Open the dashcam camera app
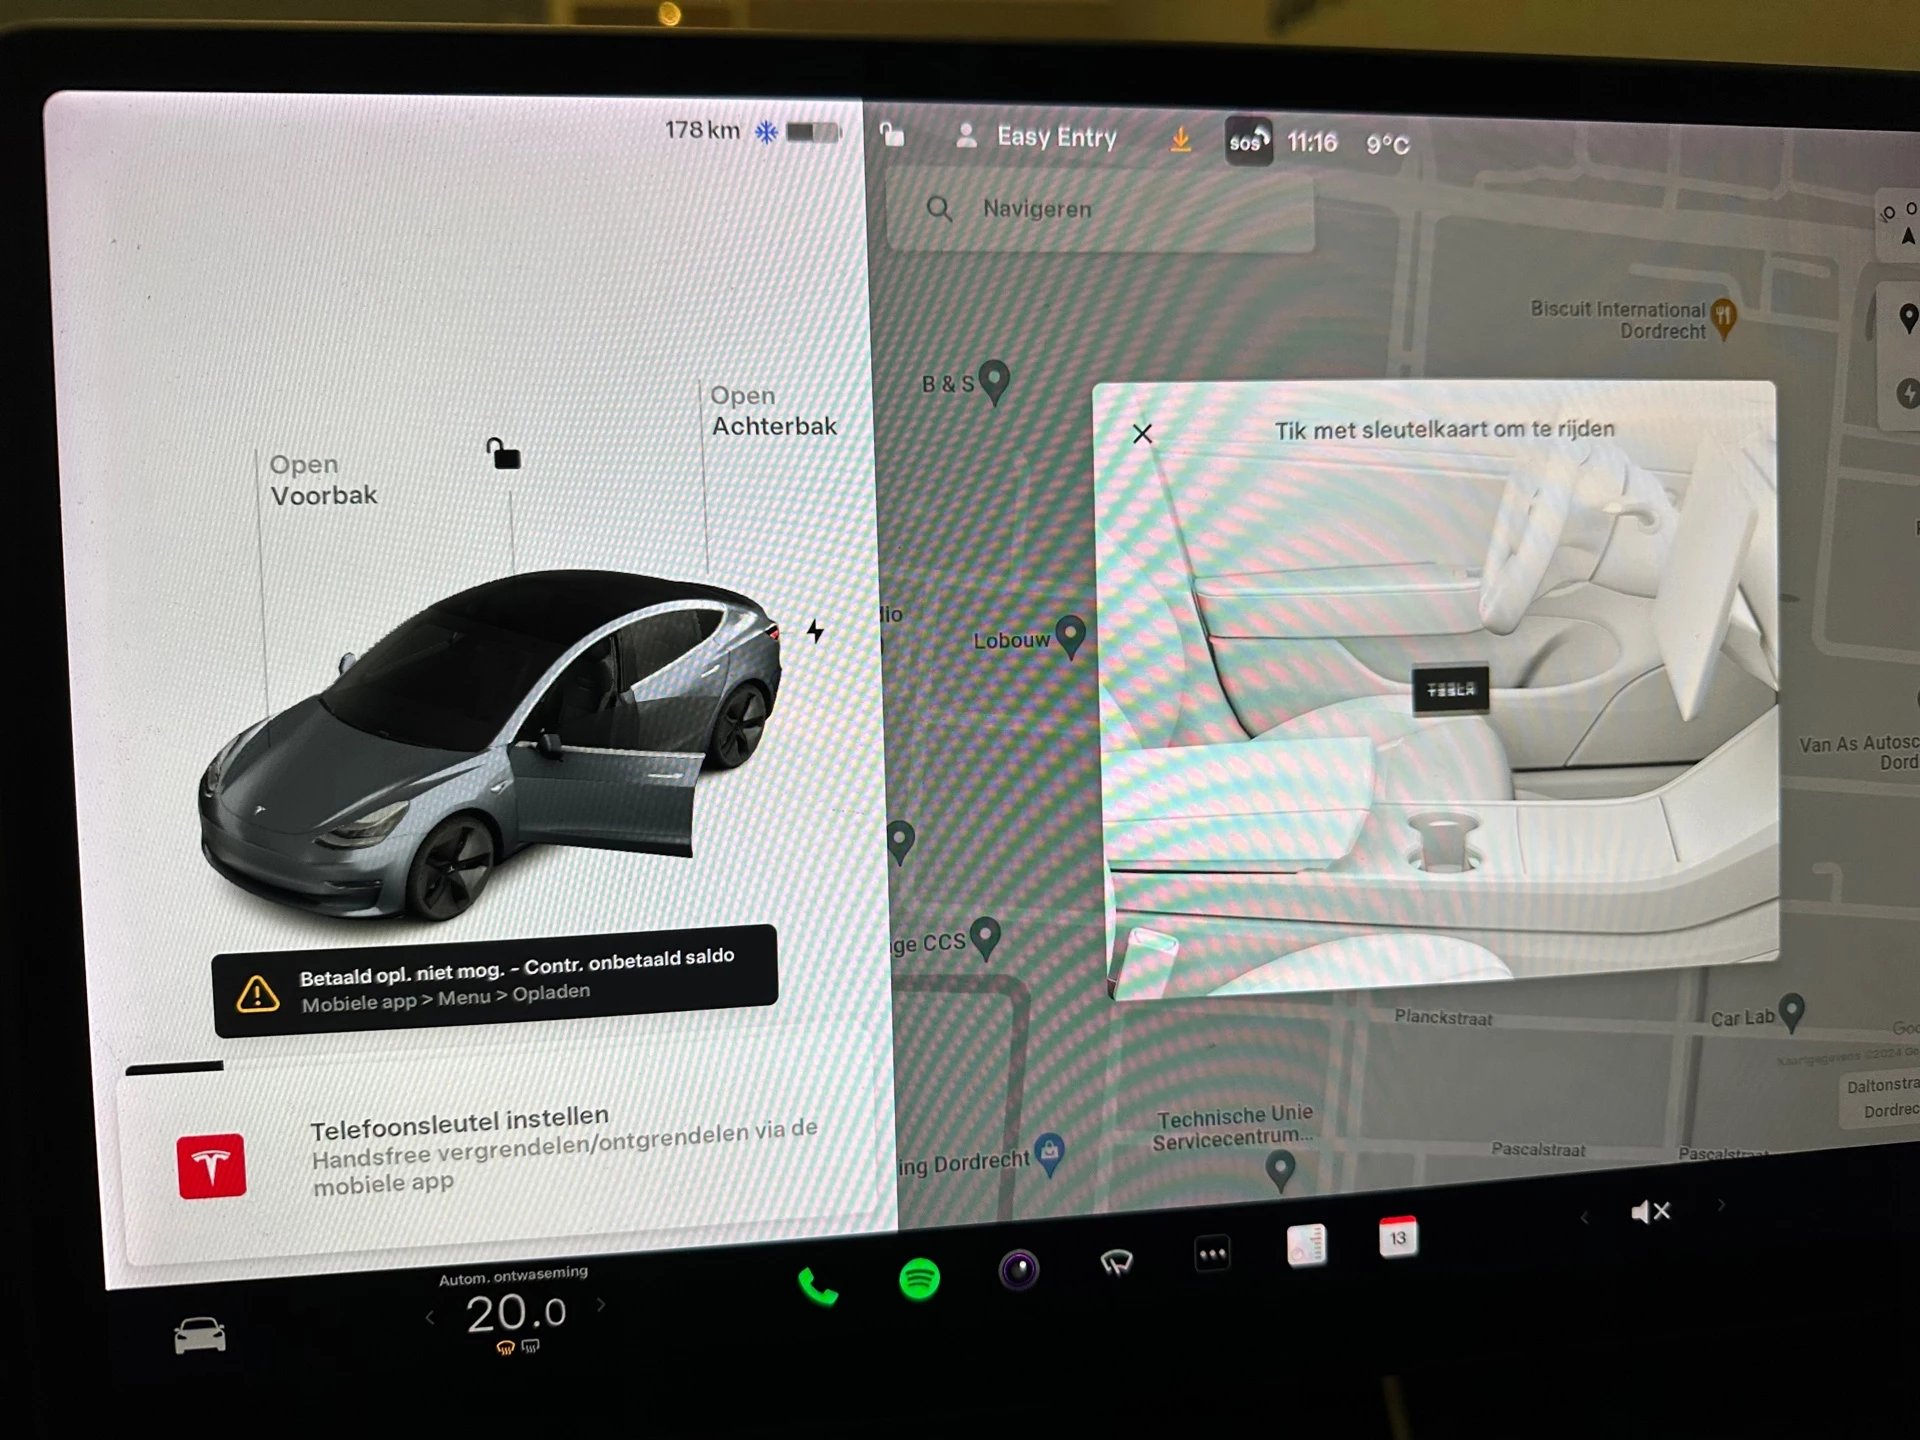Viewport: 1920px width, 1440px height. [x=1019, y=1270]
